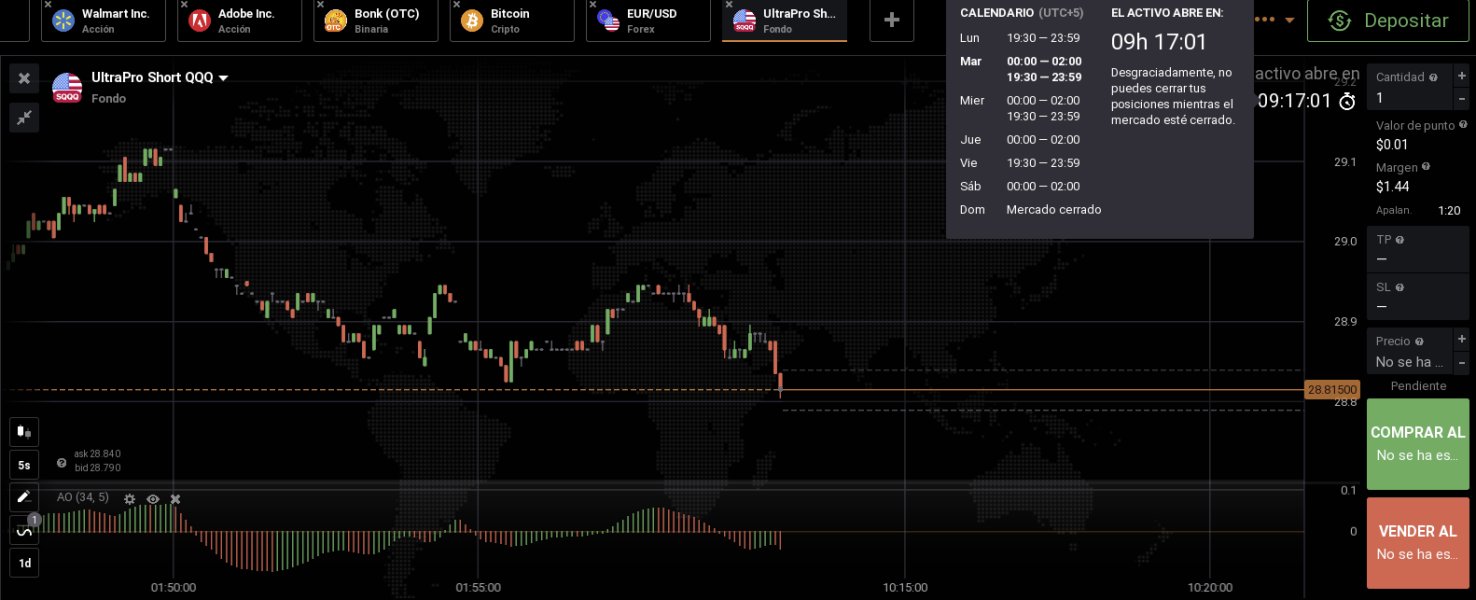The width and height of the screenshot is (1476, 600).
Task: Click the Cantidad amount input field
Action: click(1409, 88)
